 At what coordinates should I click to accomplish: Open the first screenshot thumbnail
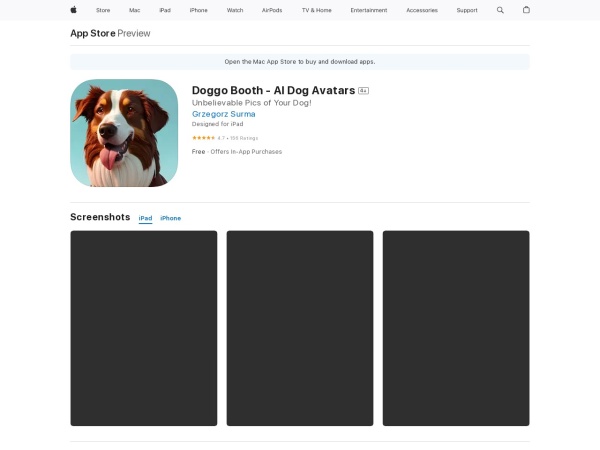pyautogui.click(x=143, y=328)
